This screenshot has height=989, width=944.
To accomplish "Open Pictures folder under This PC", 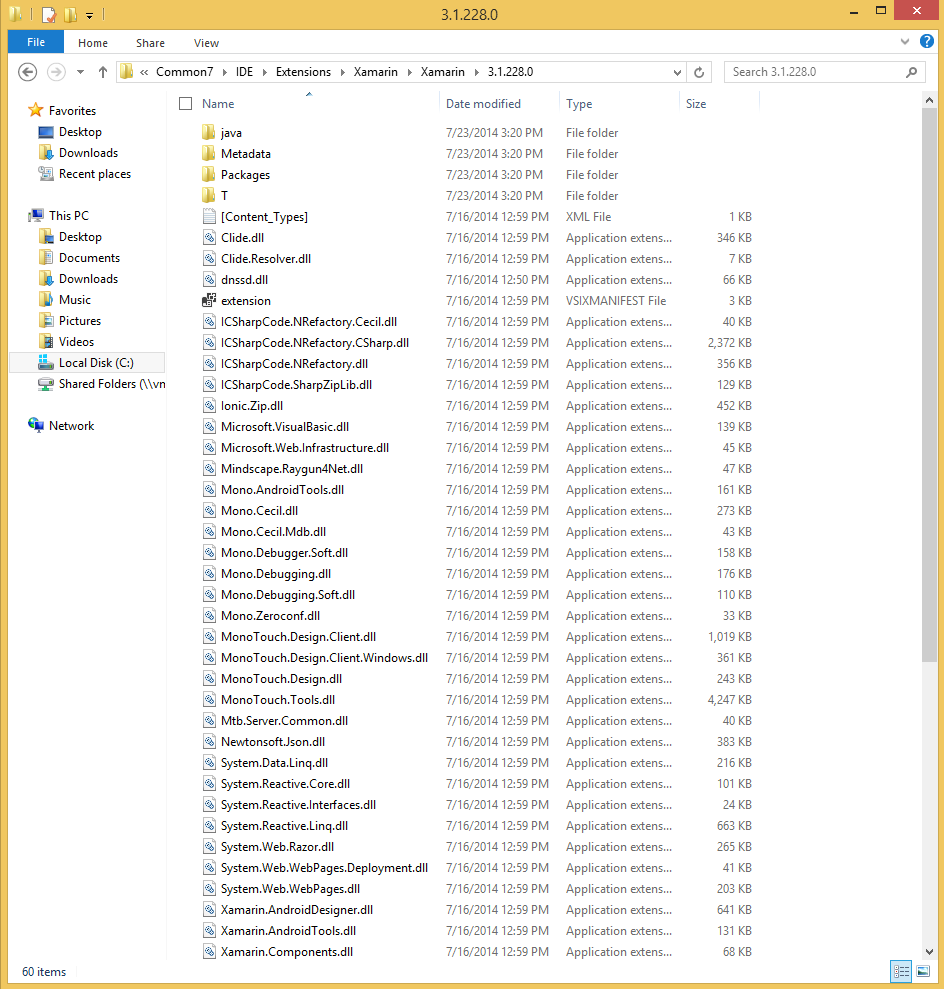I will click(x=79, y=320).
